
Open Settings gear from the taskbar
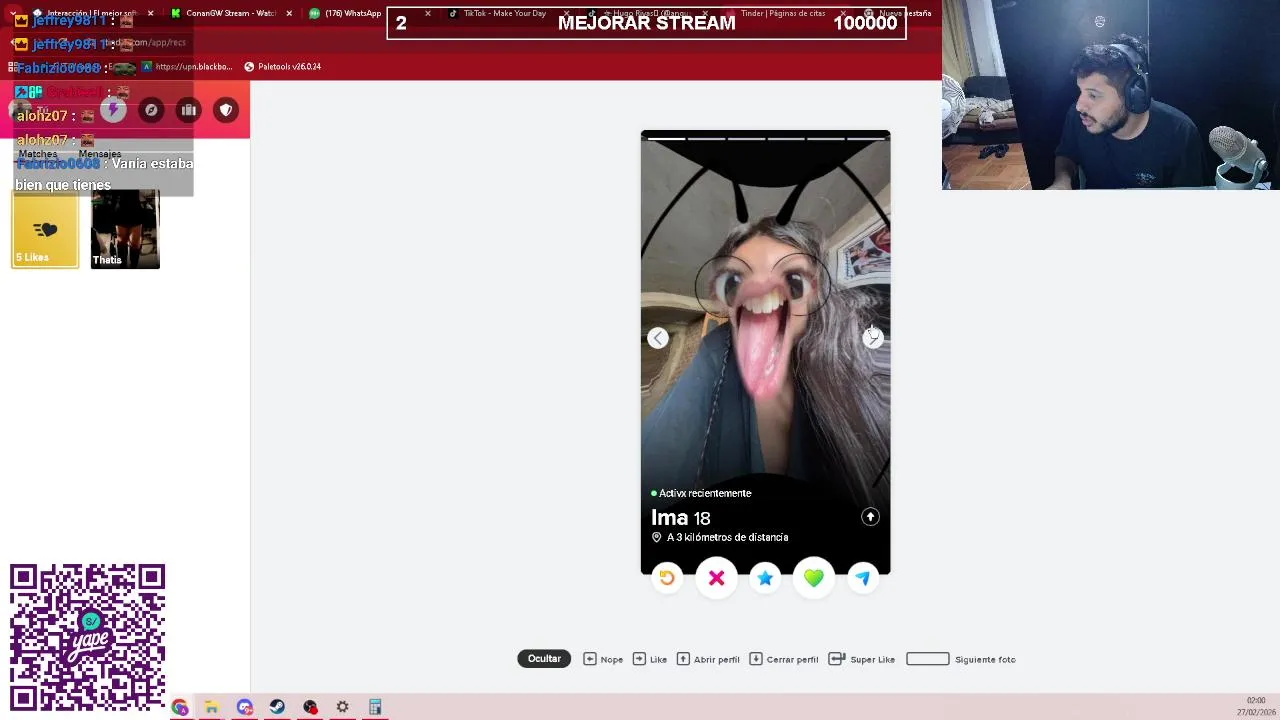342,707
